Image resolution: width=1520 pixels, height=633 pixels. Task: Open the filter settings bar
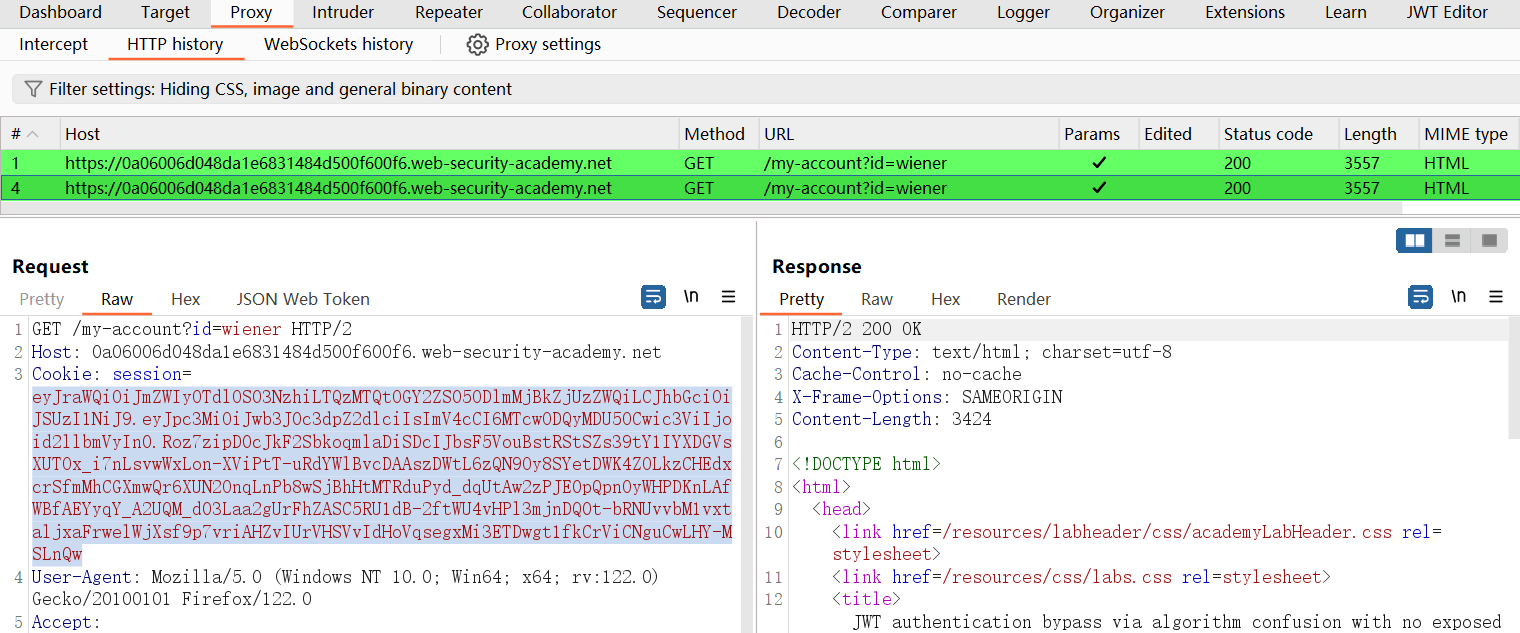[x=280, y=89]
